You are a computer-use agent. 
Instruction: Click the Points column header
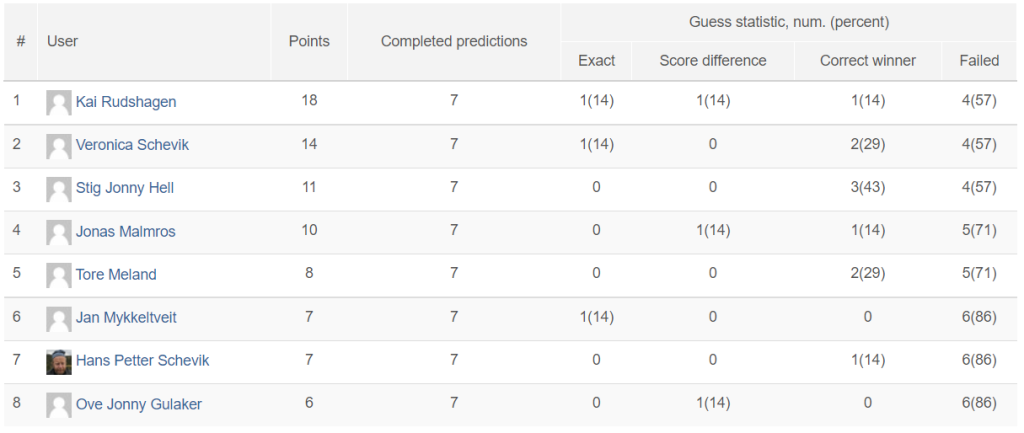click(309, 41)
